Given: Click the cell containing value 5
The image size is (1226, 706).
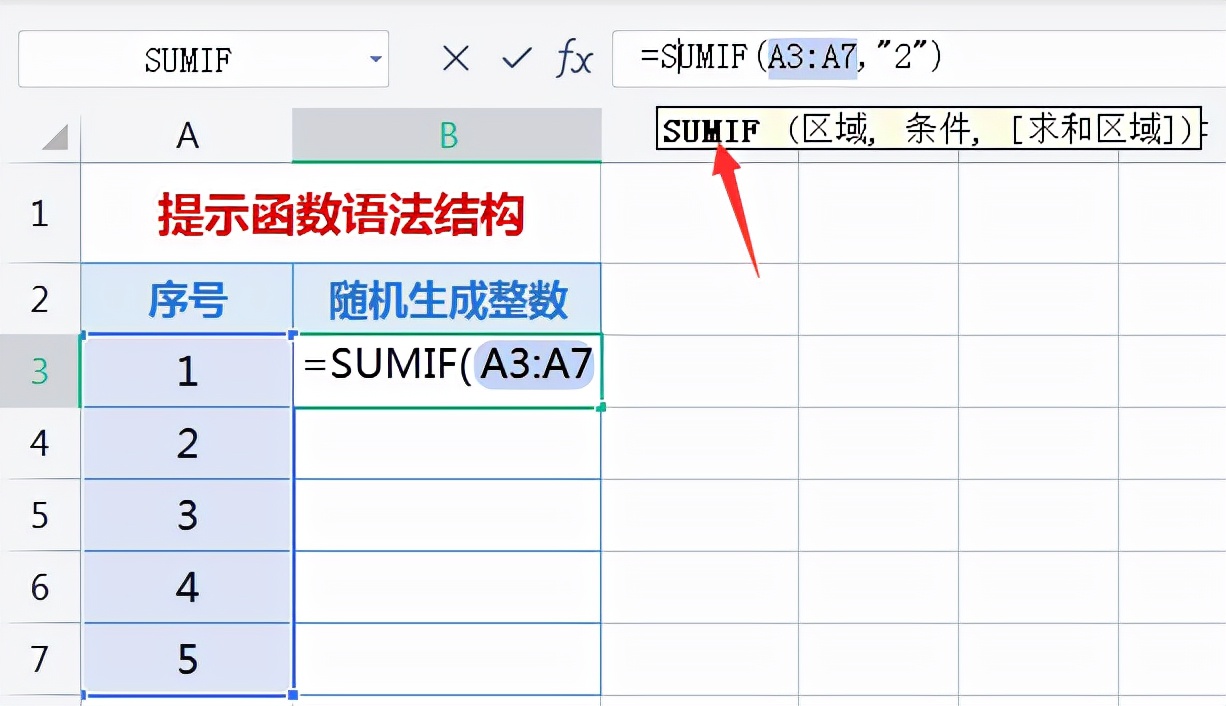Looking at the screenshot, I should point(186,660).
